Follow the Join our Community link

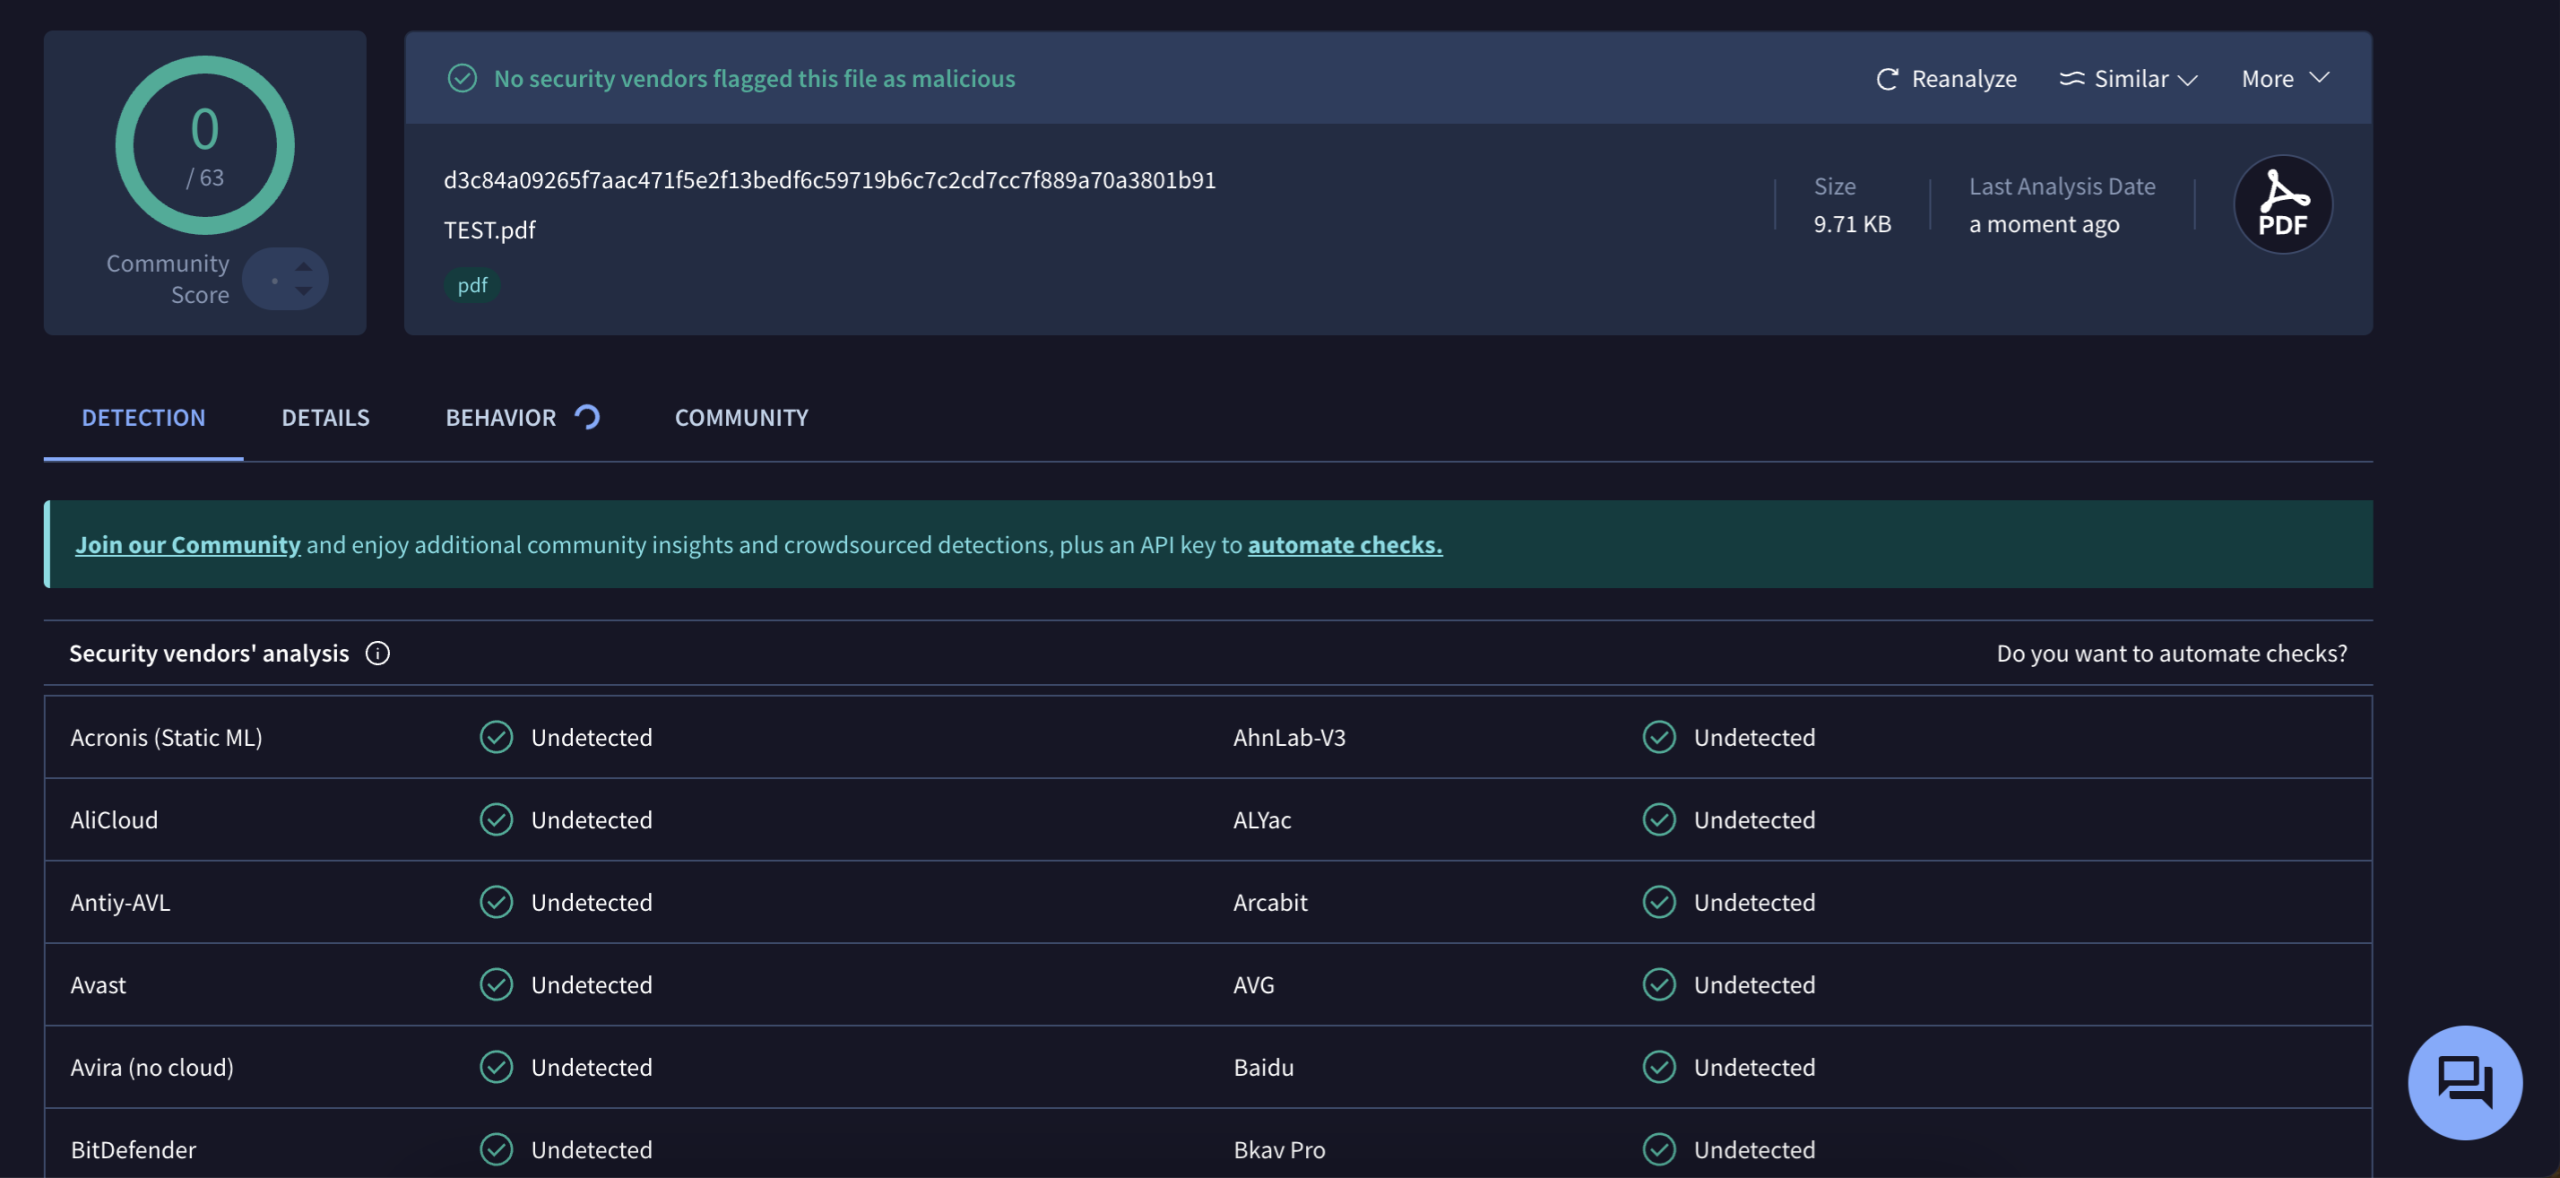[x=188, y=544]
